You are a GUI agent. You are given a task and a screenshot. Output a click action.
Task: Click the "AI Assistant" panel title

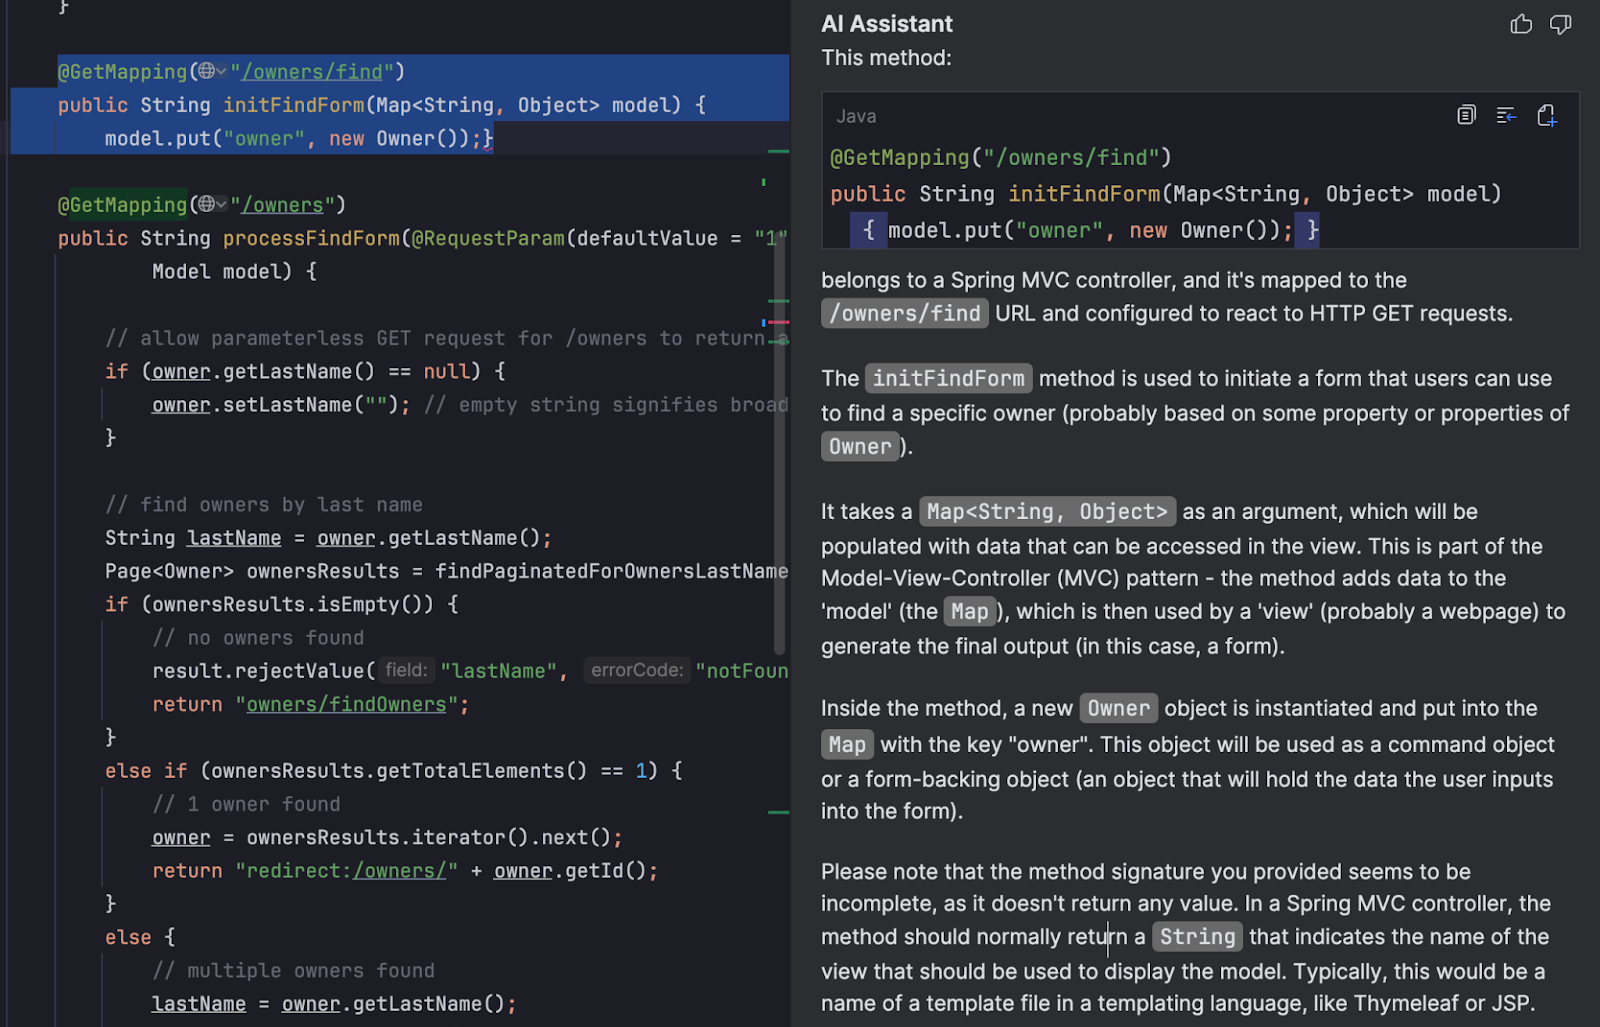pyautogui.click(x=887, y=24)
